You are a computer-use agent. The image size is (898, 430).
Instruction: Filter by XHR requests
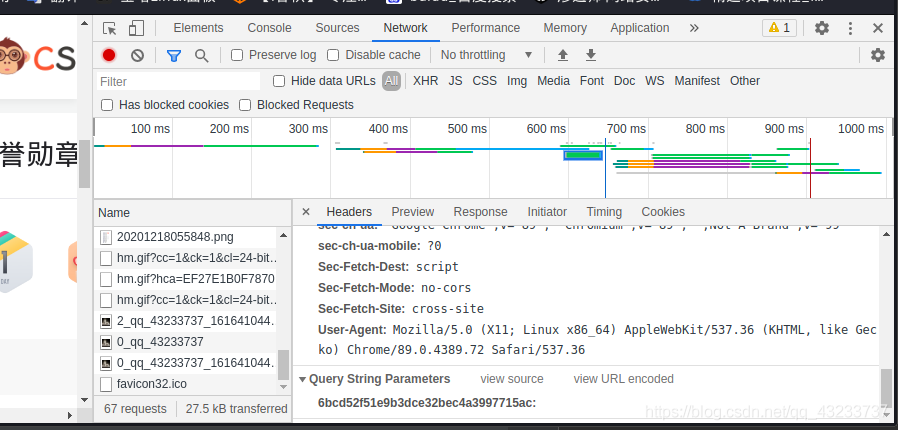point(426,81)
